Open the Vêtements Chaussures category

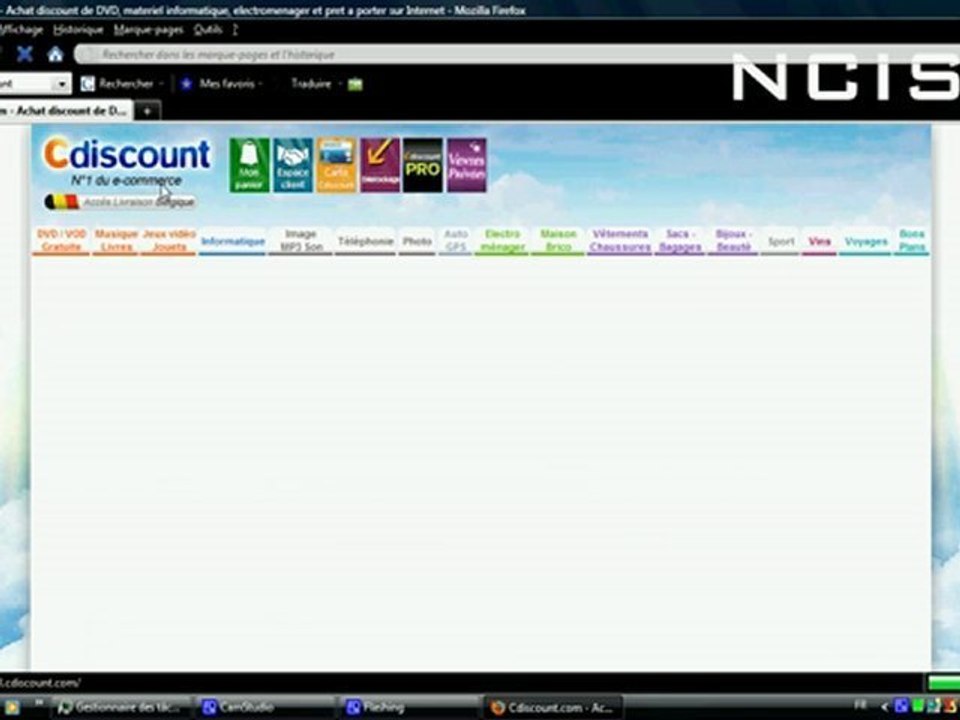coord(620,241)
